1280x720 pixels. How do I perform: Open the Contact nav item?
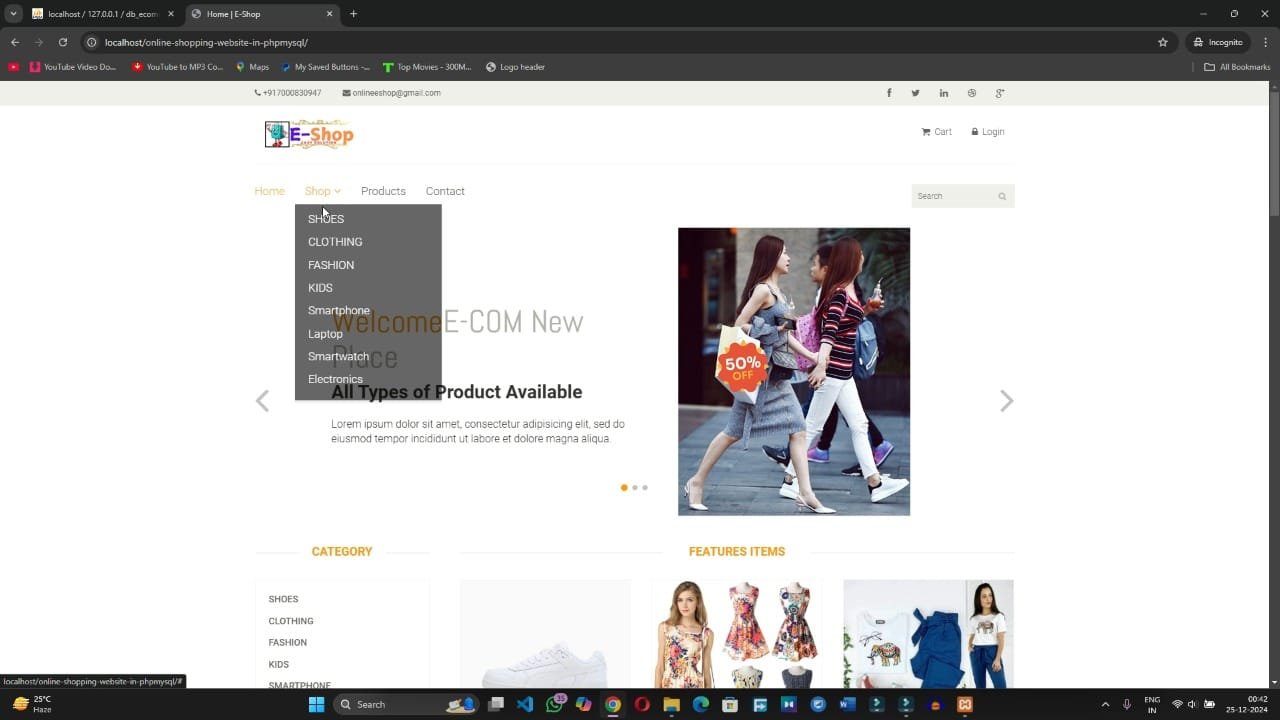pos(445,191)
